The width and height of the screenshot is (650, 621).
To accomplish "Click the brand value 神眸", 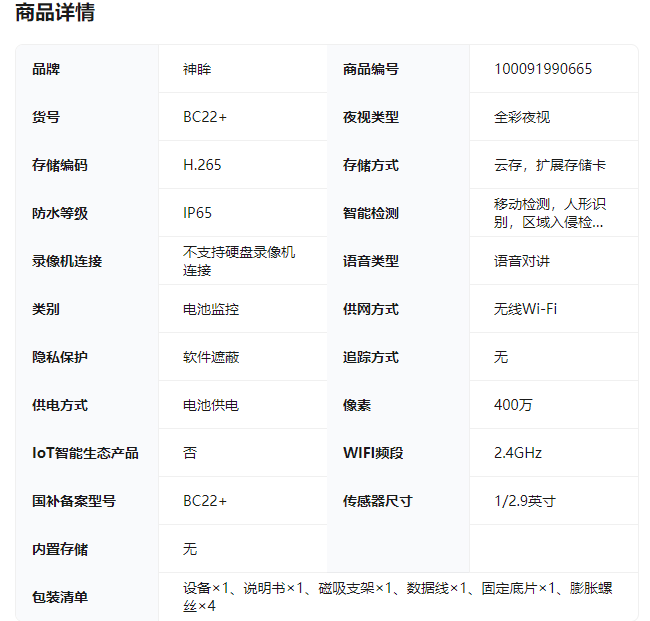I will 197,69.
